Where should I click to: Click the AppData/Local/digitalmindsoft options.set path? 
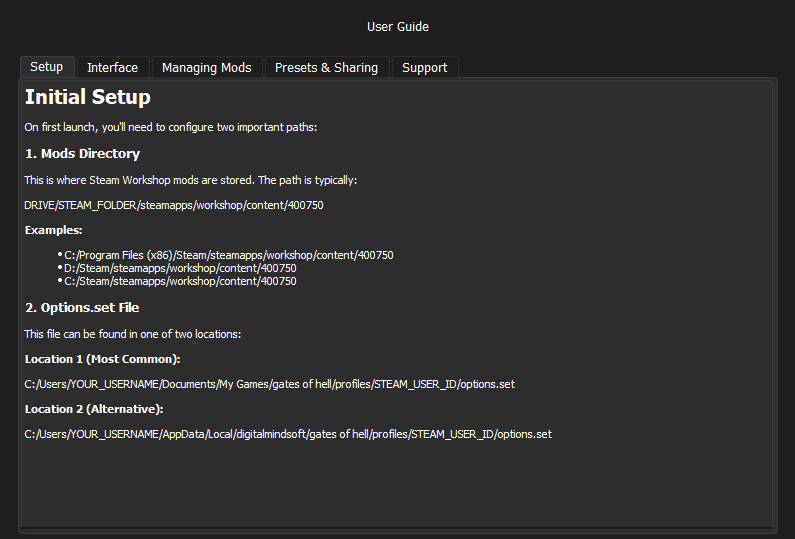pos(288,434)
